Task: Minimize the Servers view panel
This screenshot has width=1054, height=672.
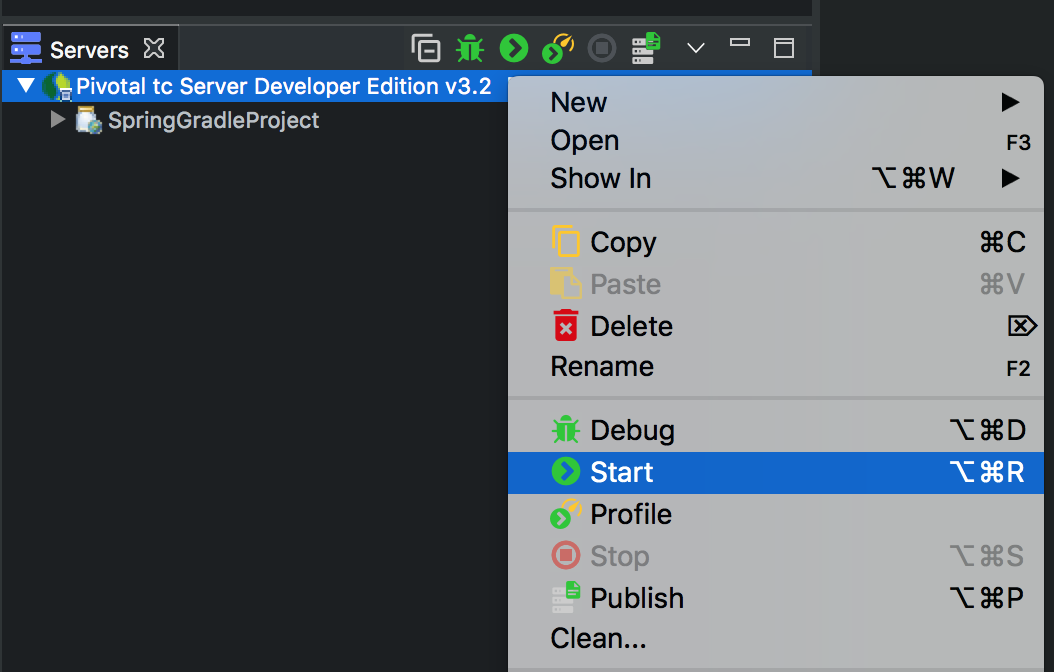Action: pos(740,44)
